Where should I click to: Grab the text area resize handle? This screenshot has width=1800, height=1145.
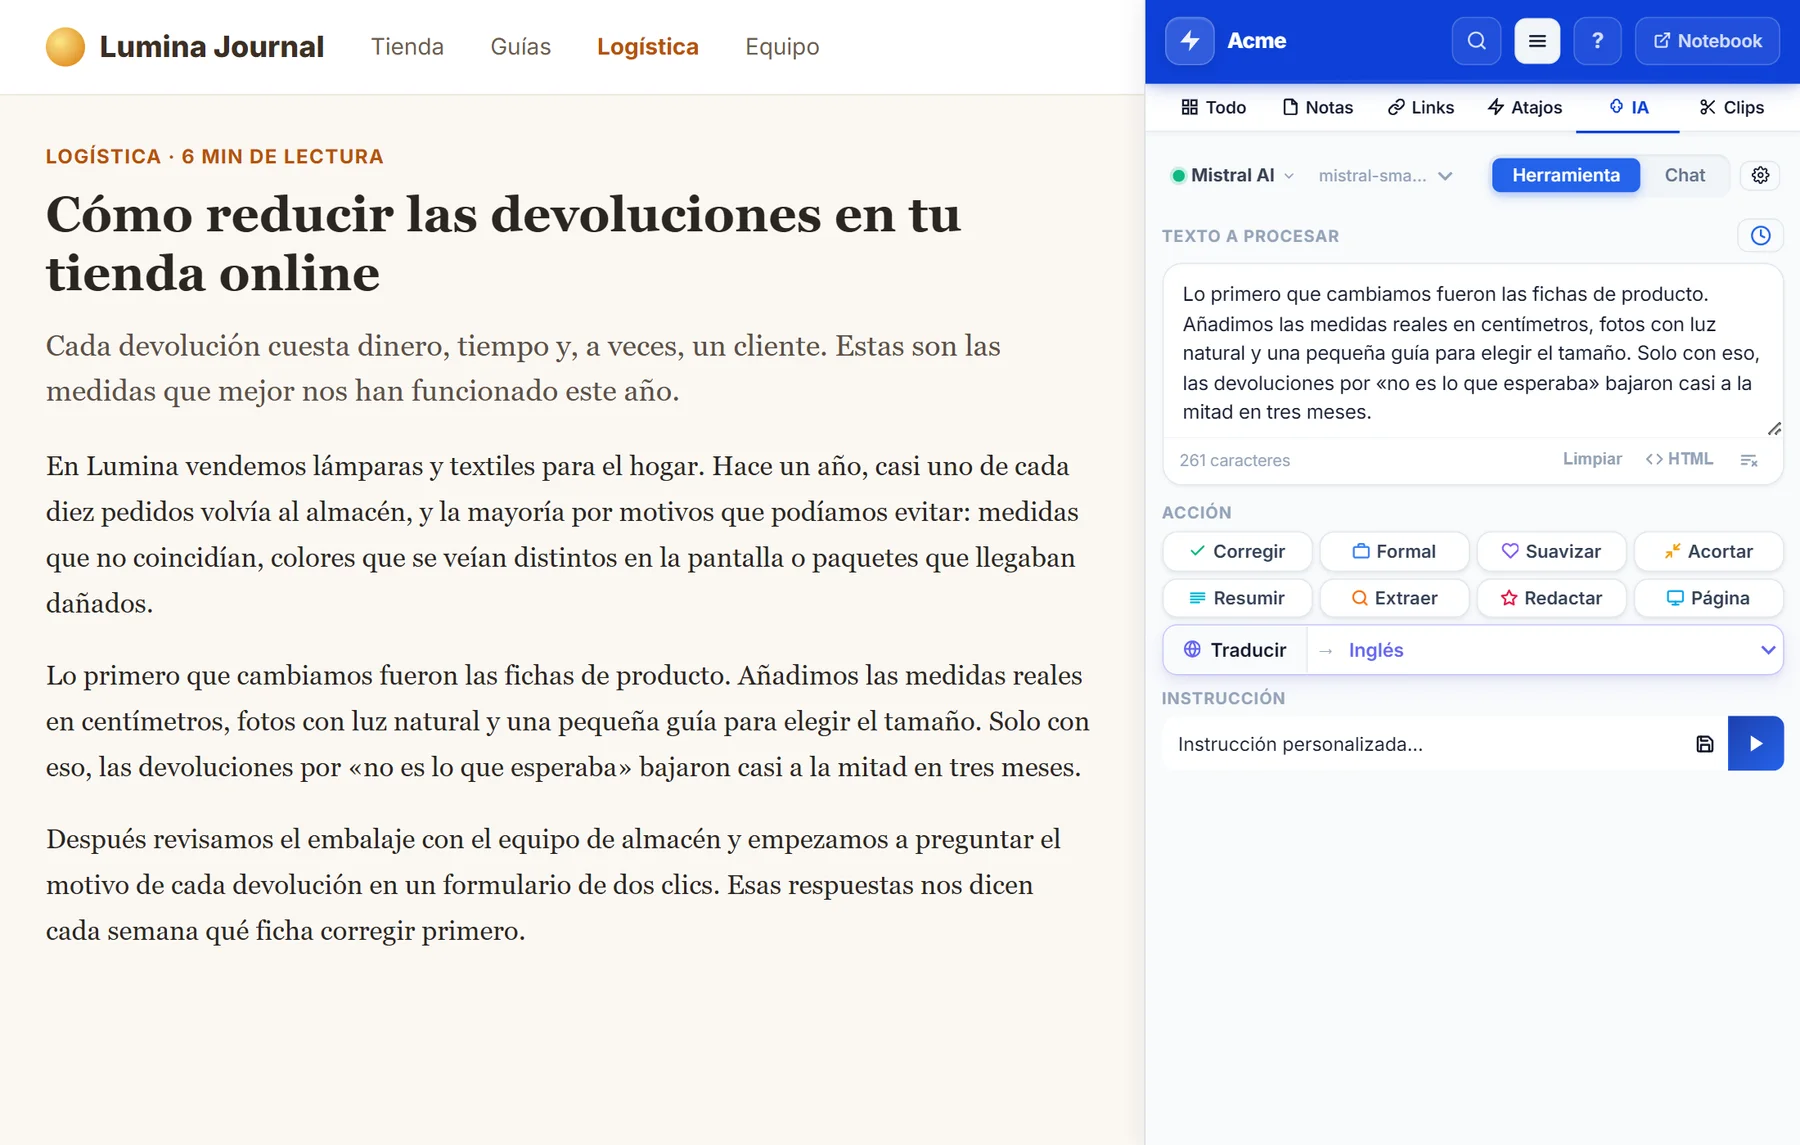coord(1774,429)
